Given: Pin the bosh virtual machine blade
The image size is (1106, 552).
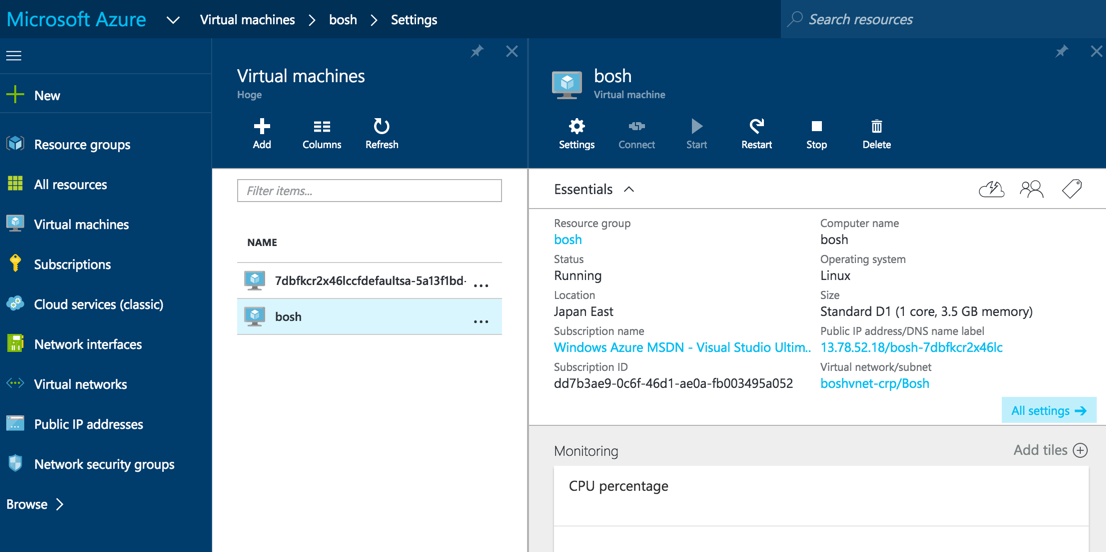Looking at the screenshot, I should pos(1062,51).
